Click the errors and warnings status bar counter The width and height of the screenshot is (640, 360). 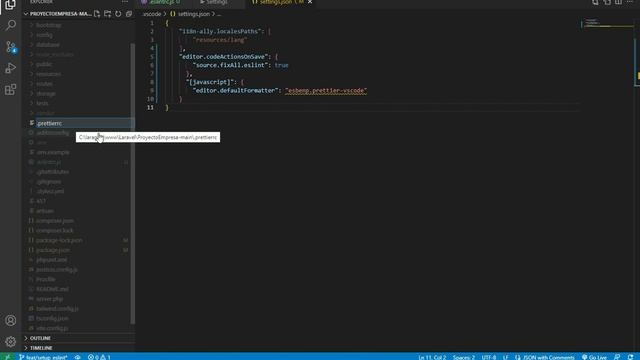(99, 357)
